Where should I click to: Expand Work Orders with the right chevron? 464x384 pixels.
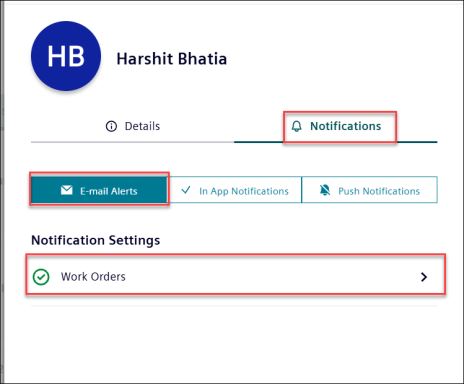[x=424, y=277]
